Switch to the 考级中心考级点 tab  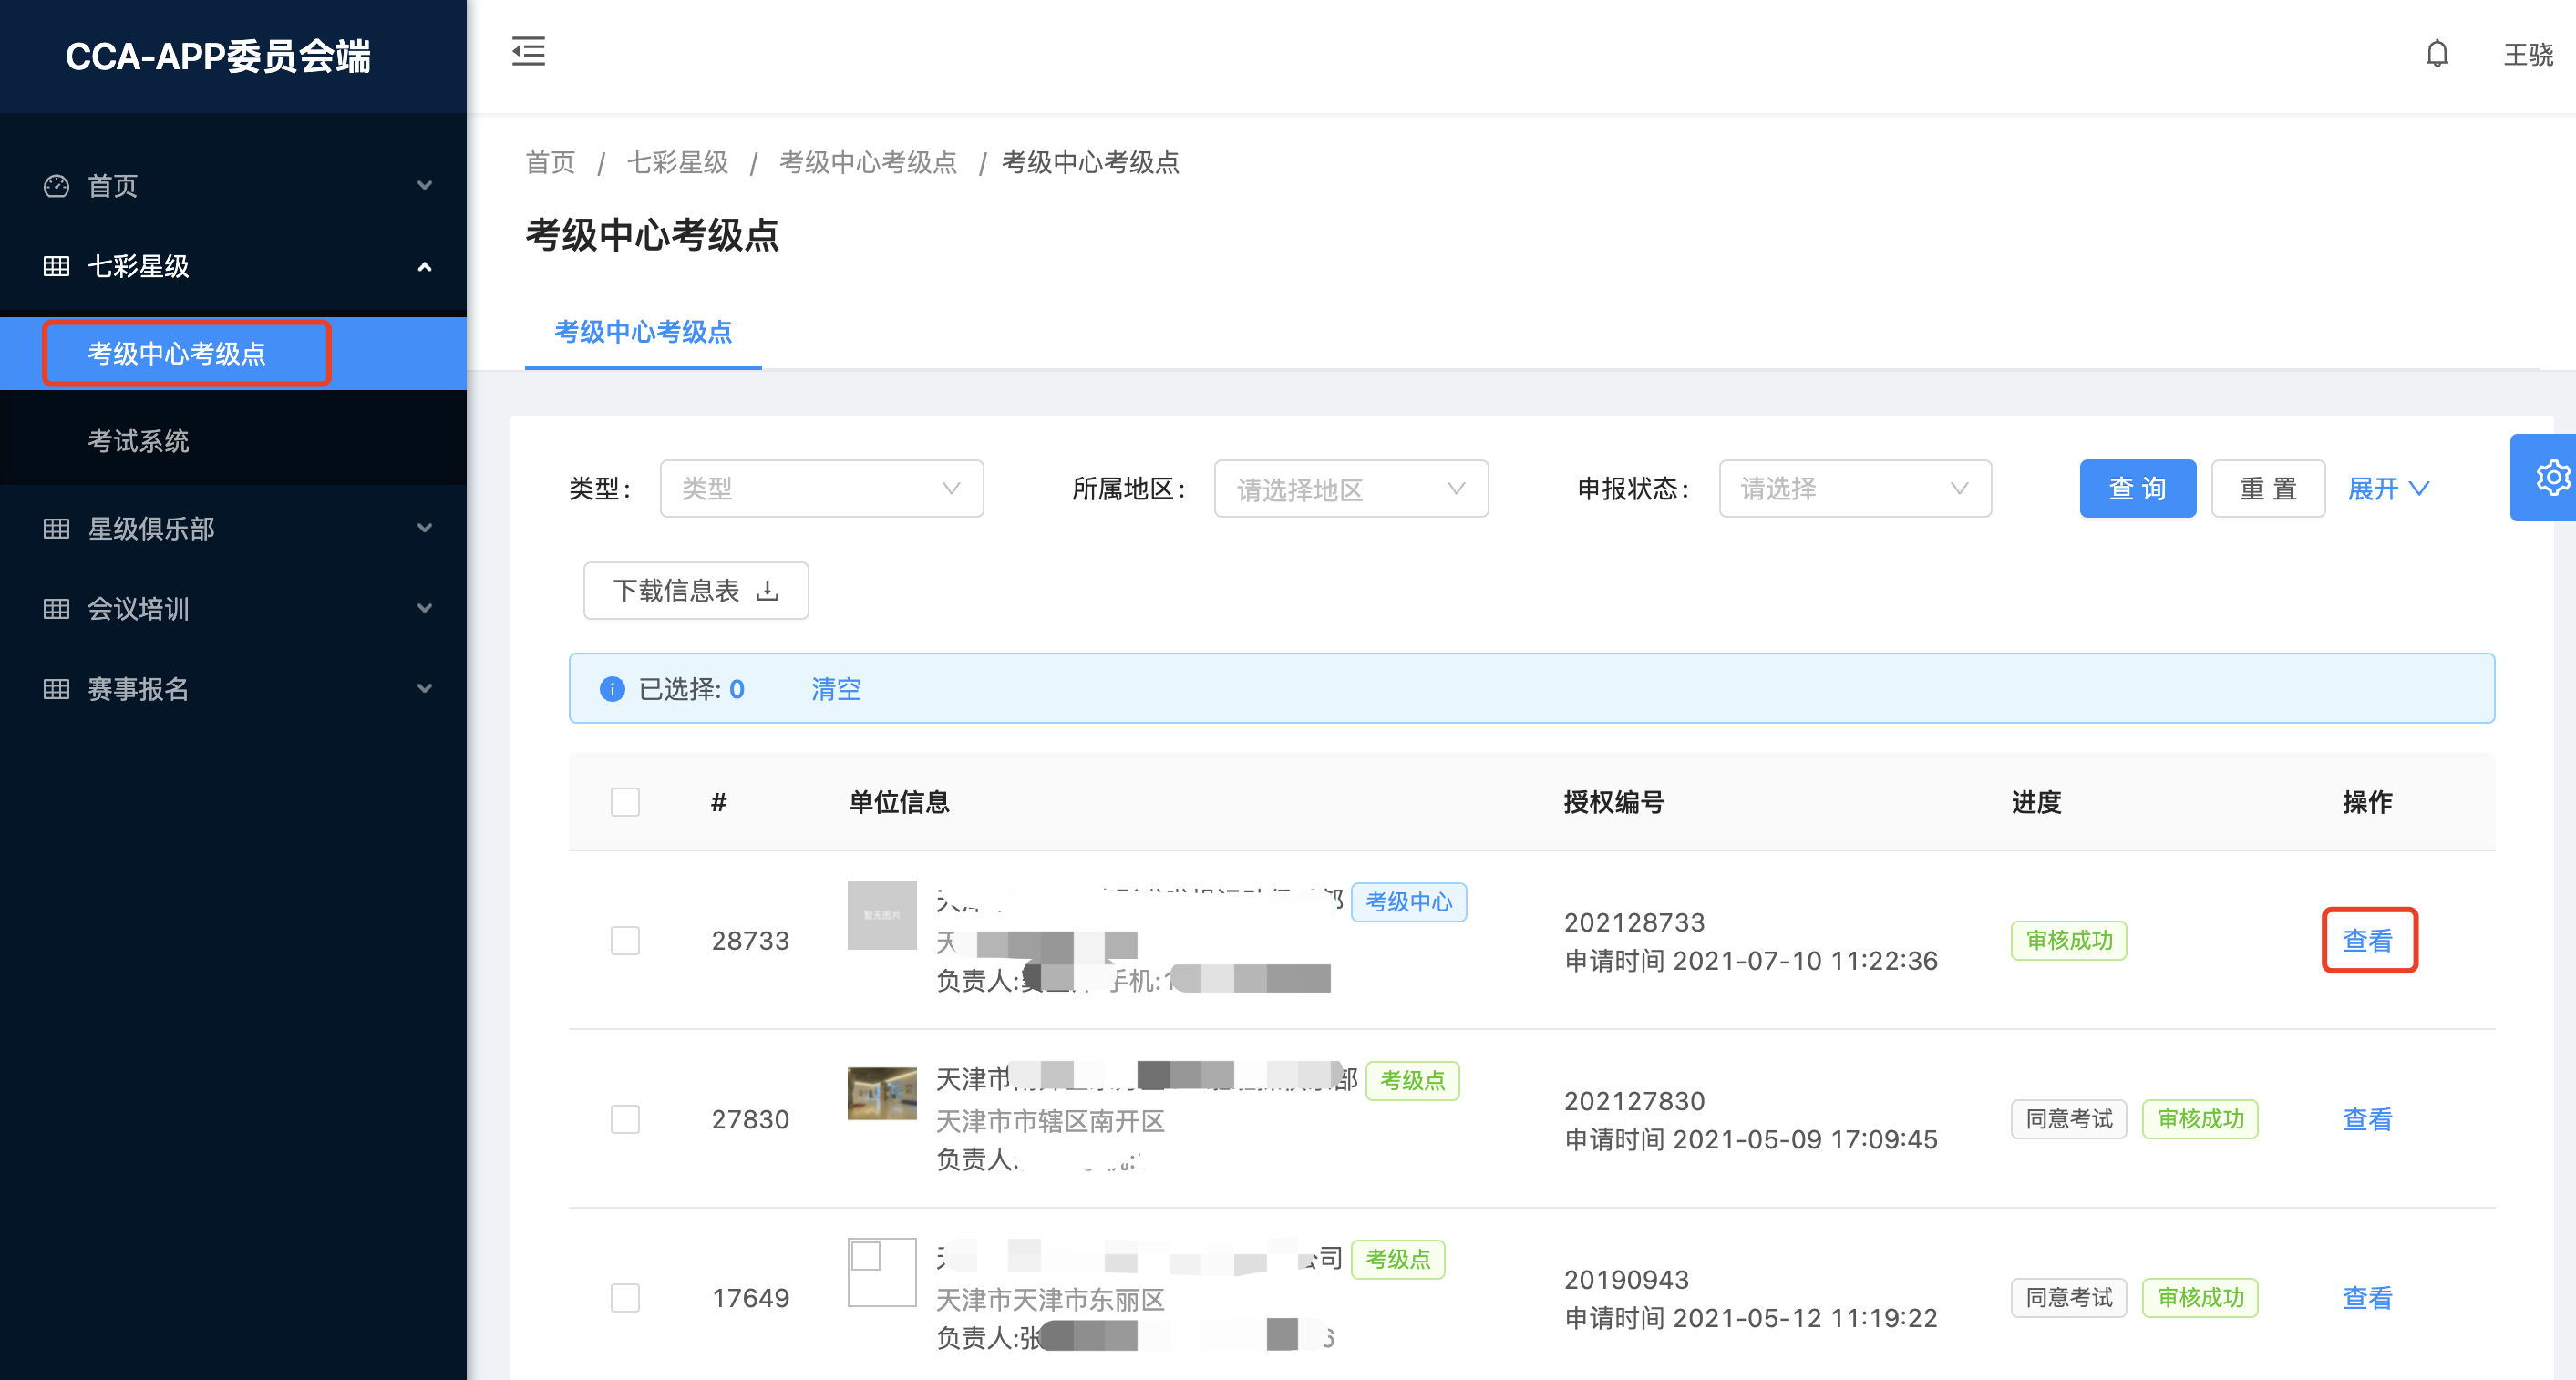643,332
